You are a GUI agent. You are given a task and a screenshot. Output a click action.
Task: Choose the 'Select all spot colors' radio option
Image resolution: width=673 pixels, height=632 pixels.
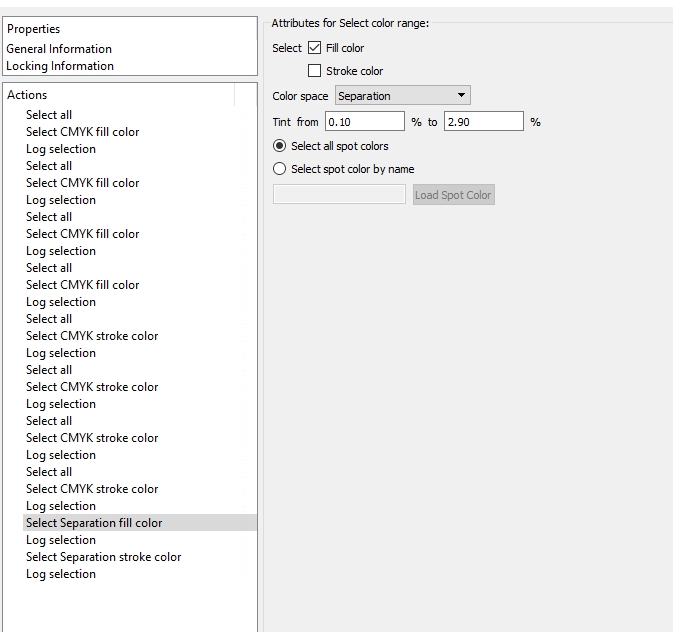point(280,146)
